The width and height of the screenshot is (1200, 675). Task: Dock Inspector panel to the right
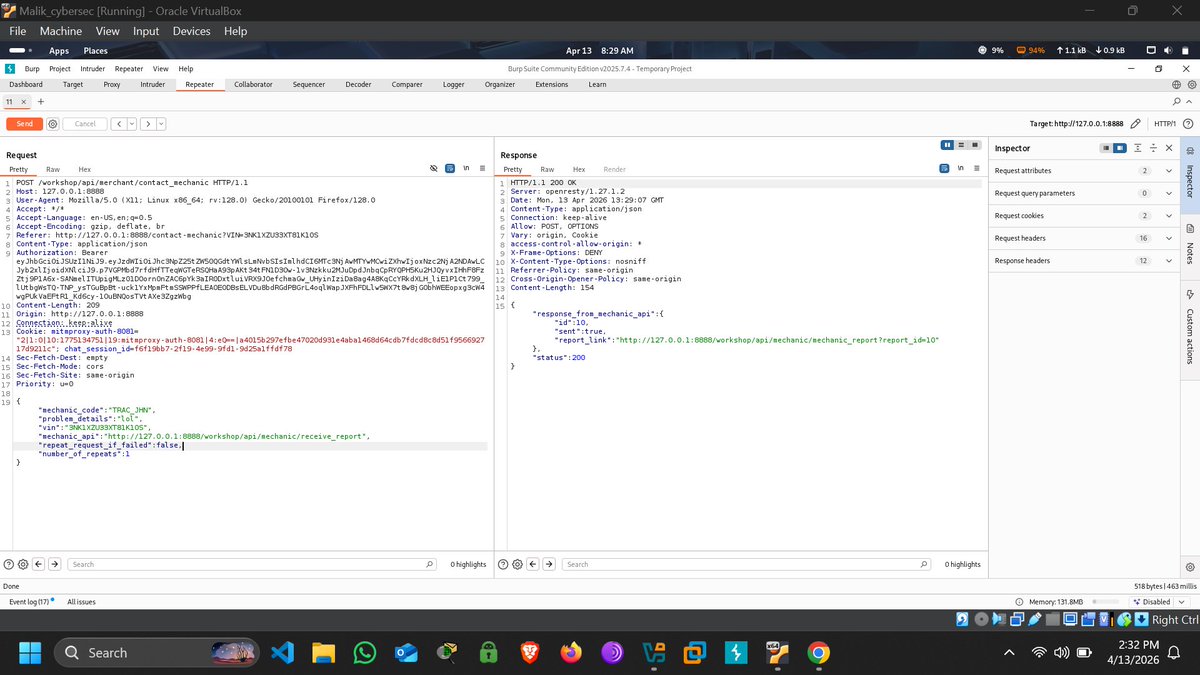[x=1119, y=148]
